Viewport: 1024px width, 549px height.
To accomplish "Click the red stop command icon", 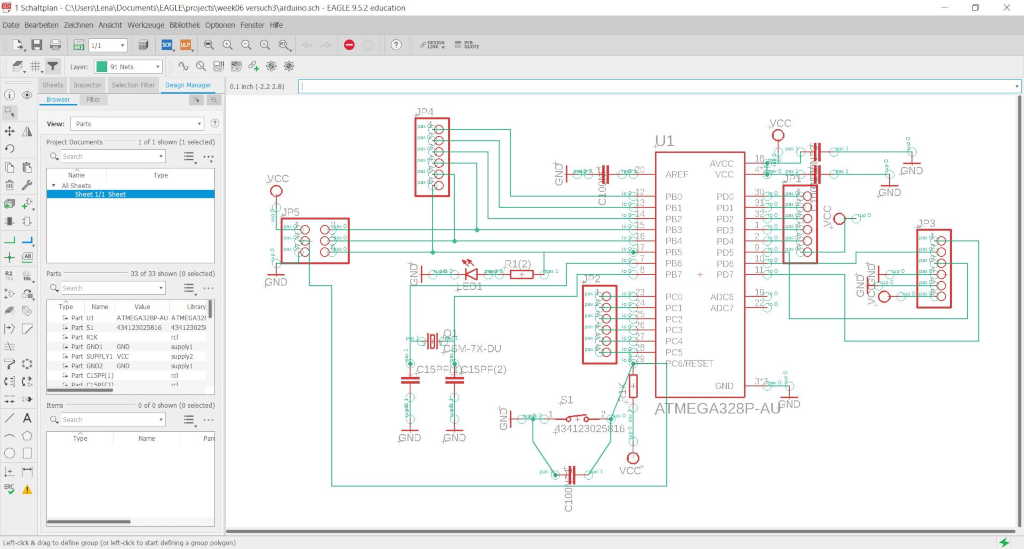I will (x=349, y=45).
